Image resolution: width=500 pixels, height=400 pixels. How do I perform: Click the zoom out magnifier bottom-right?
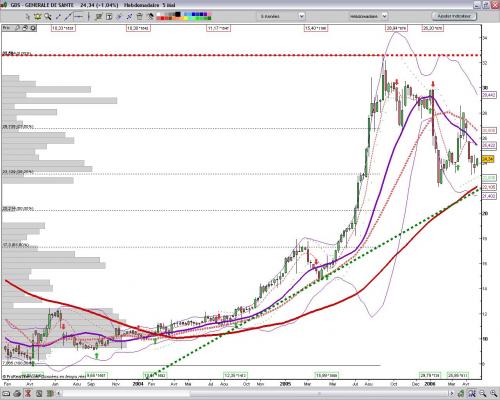click(x=482, y=394)
